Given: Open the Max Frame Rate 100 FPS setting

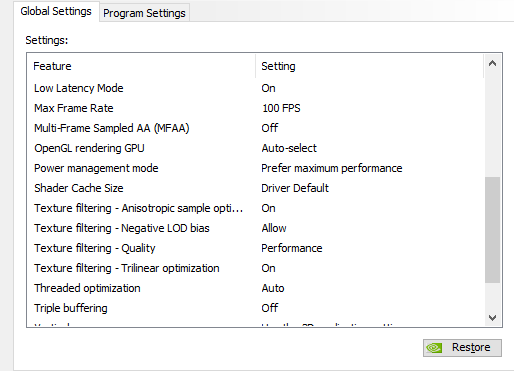Looking at the screenshot, I should pyautogui.click(x=281, y=108).
